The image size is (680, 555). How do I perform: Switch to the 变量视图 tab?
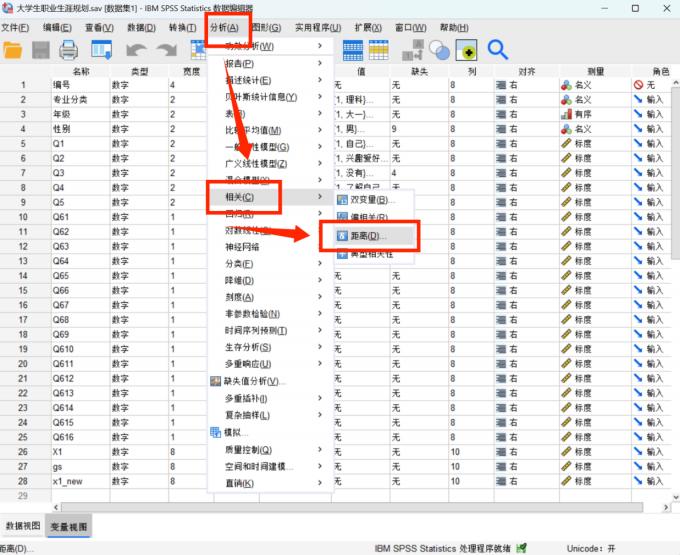click(69, 525)
